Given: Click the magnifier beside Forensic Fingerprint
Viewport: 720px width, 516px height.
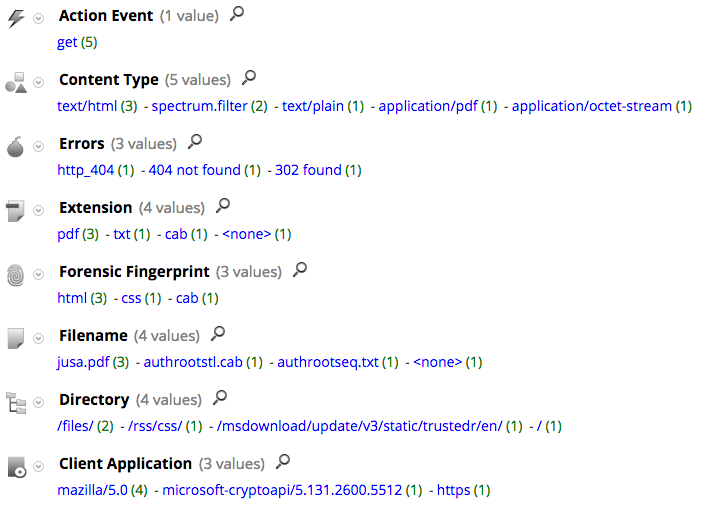Looking at the screenshot, I should click(x=300, y=270).
